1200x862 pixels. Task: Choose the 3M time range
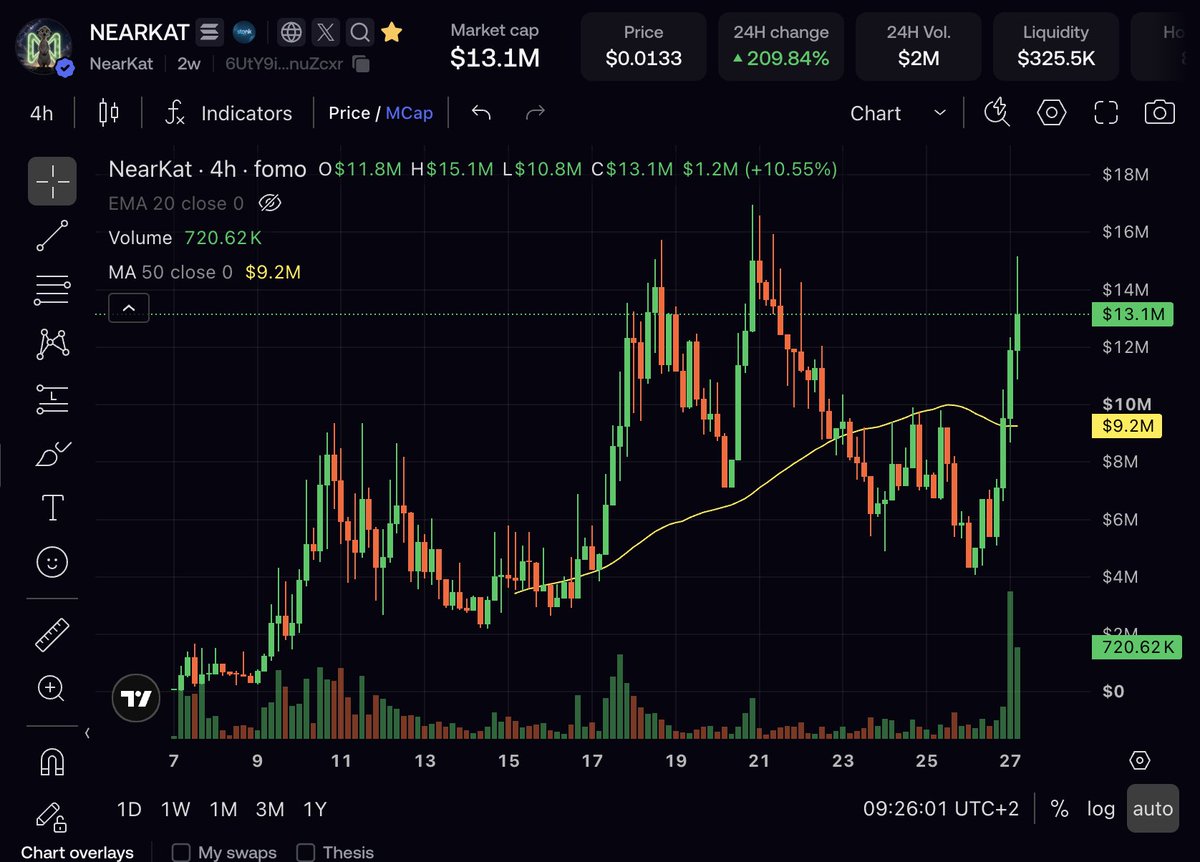click(x=269, y=809)
